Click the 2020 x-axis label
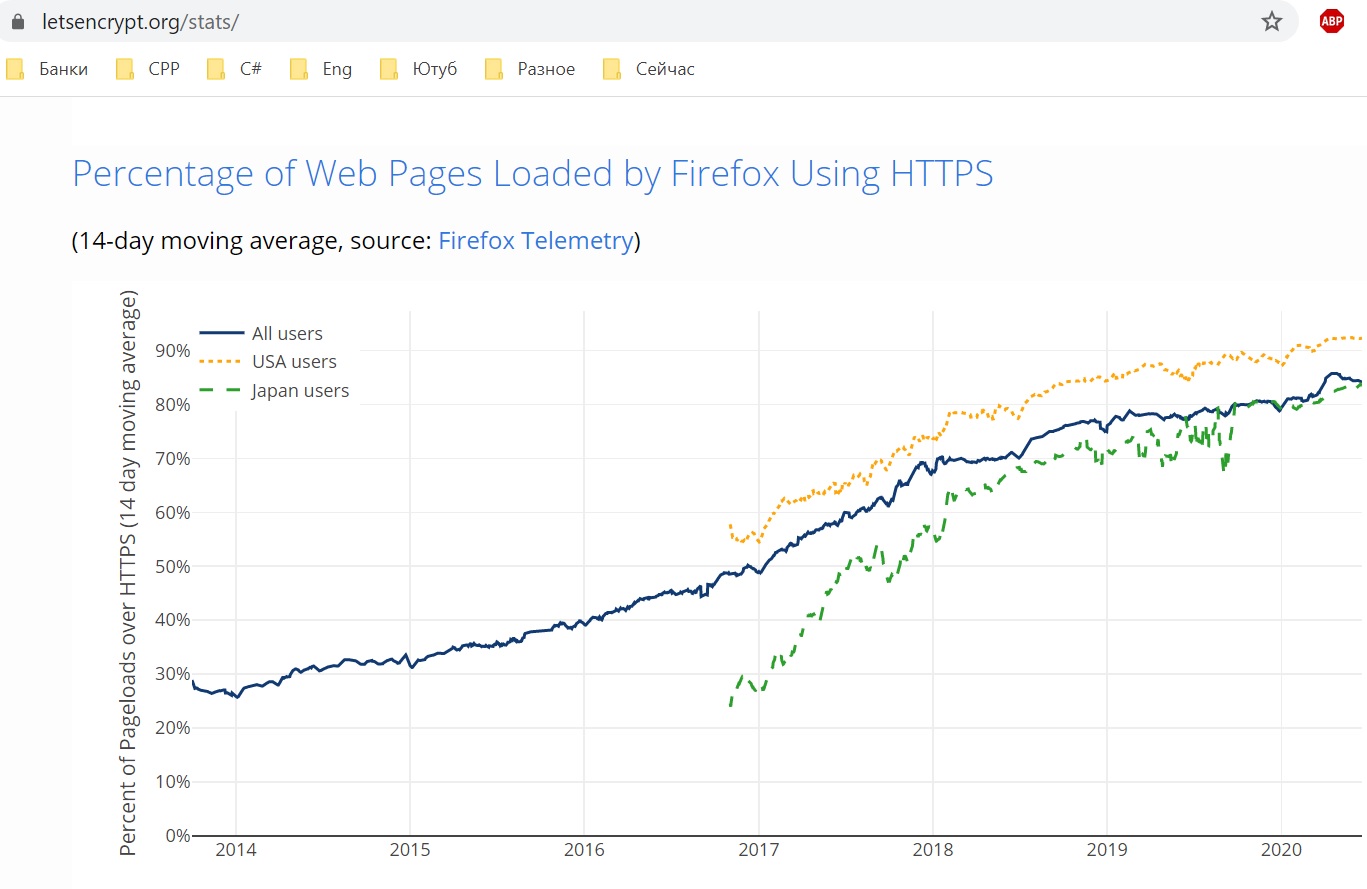The image size is (1367, 889). (1282, 850)
